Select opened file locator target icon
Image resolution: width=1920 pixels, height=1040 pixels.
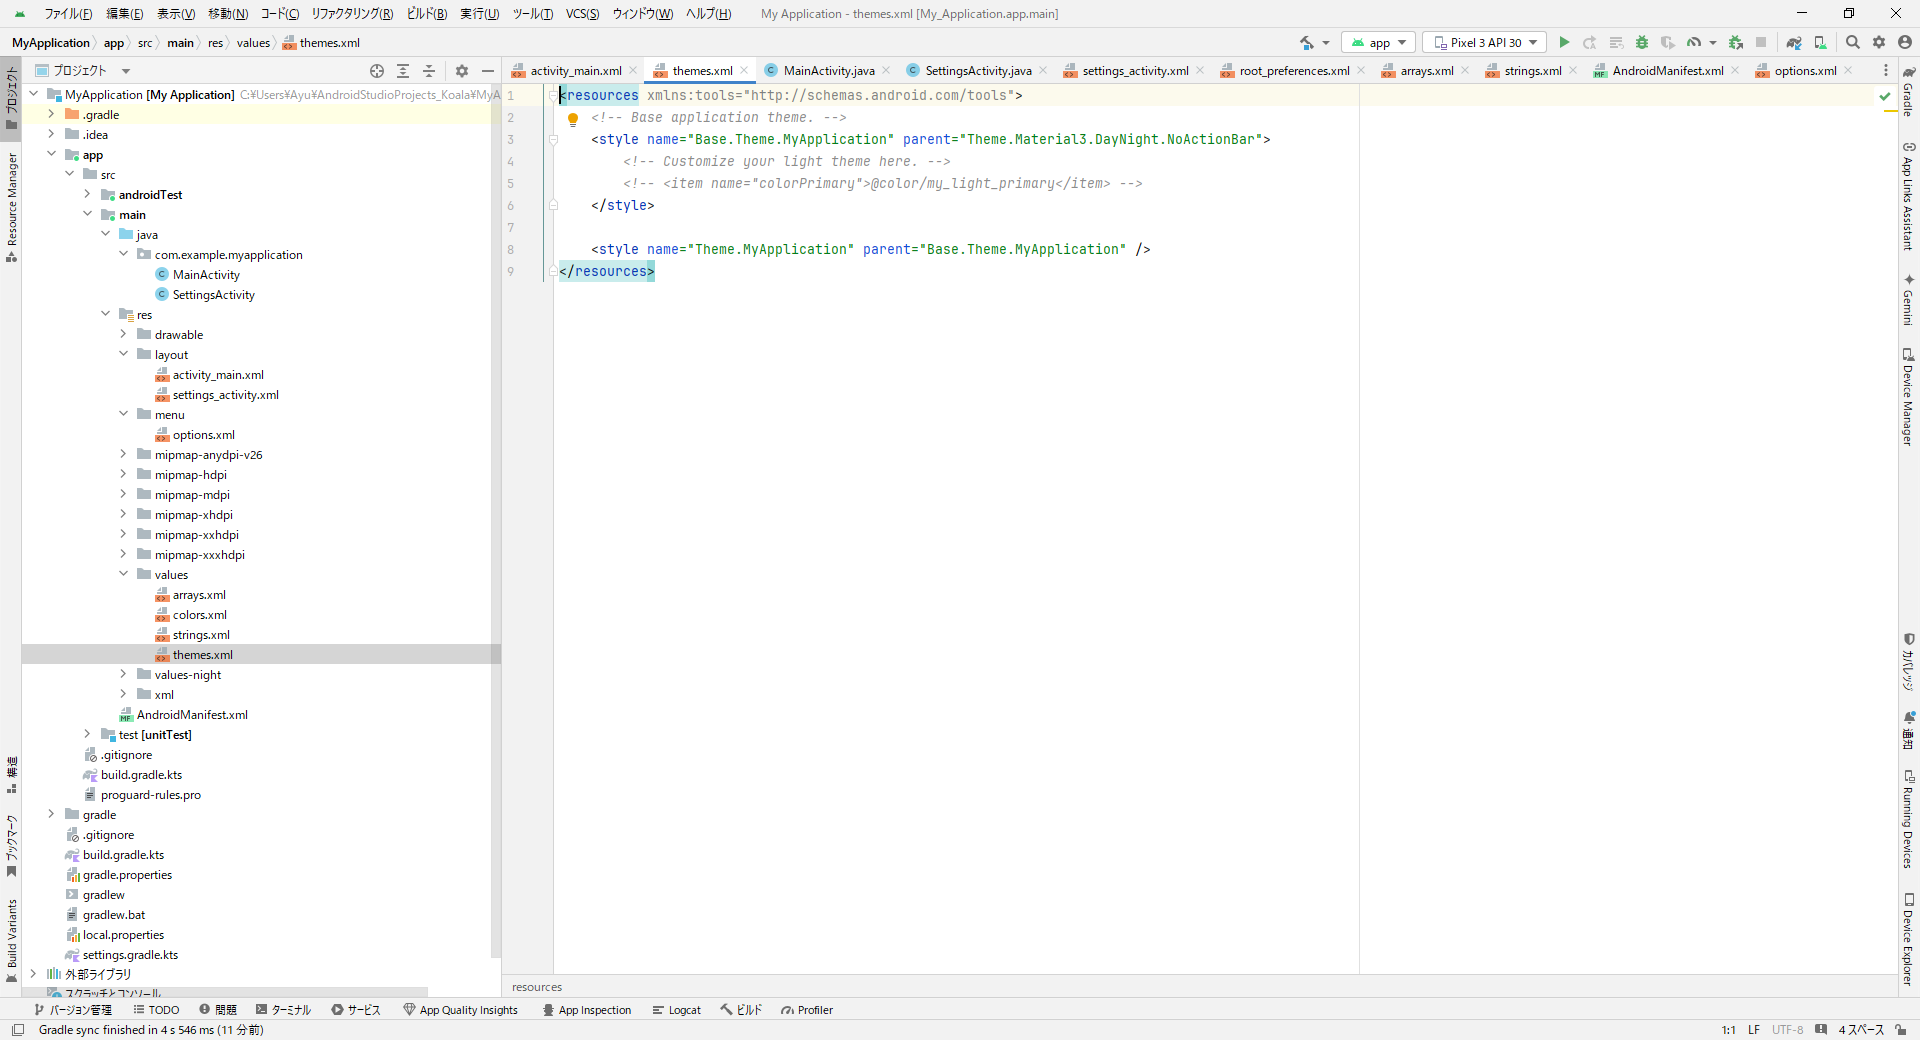[x=377, y=71]
